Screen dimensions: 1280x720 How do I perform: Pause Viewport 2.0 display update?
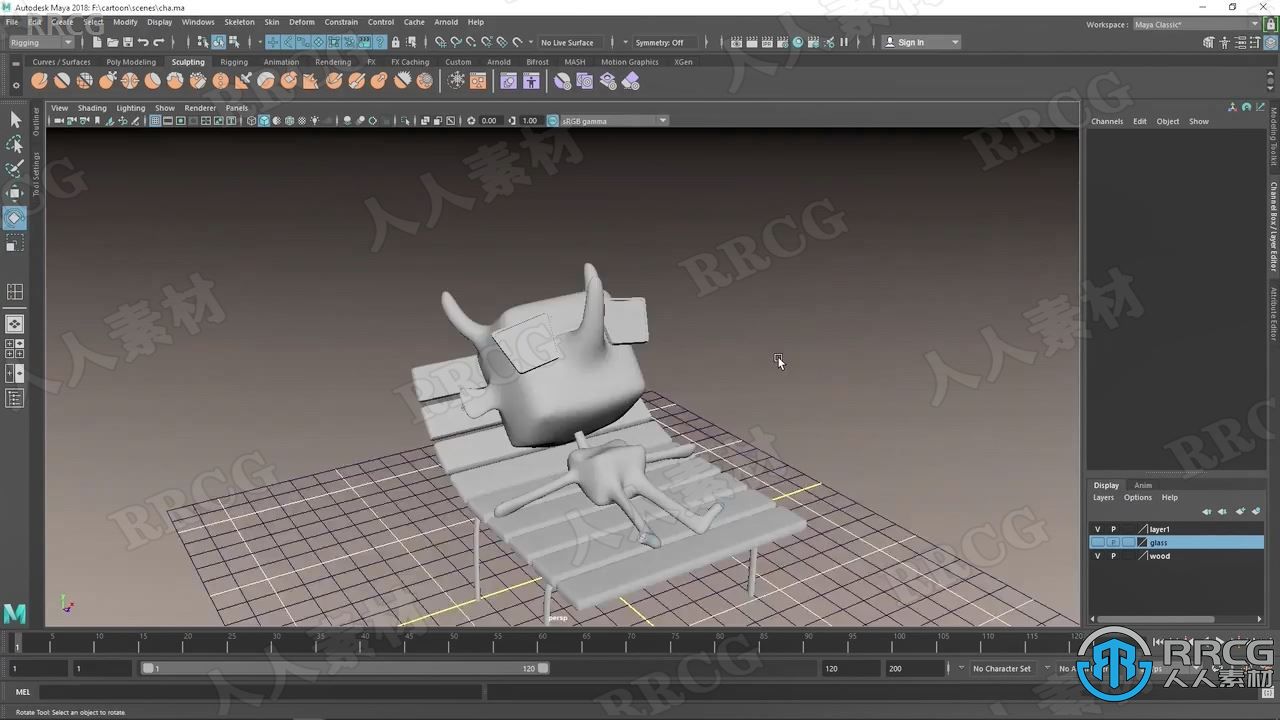(843, 42)
